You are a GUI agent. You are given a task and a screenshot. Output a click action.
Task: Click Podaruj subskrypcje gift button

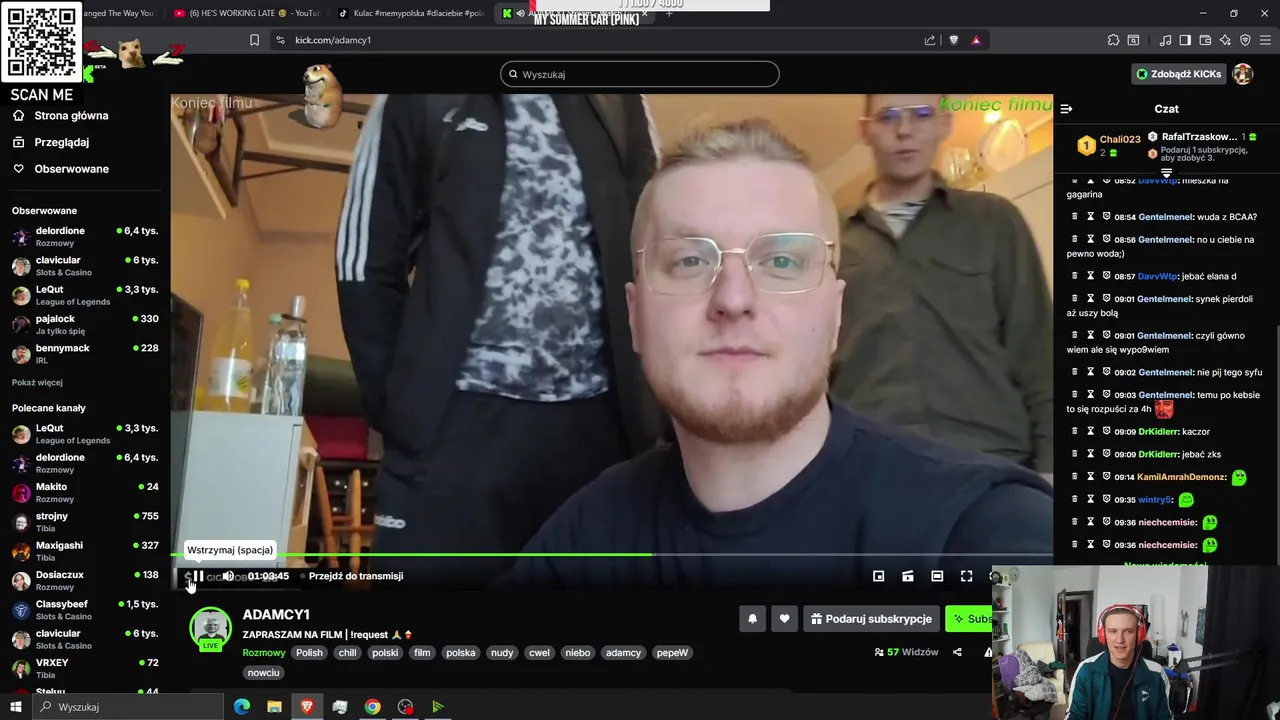tap(870, 619)
